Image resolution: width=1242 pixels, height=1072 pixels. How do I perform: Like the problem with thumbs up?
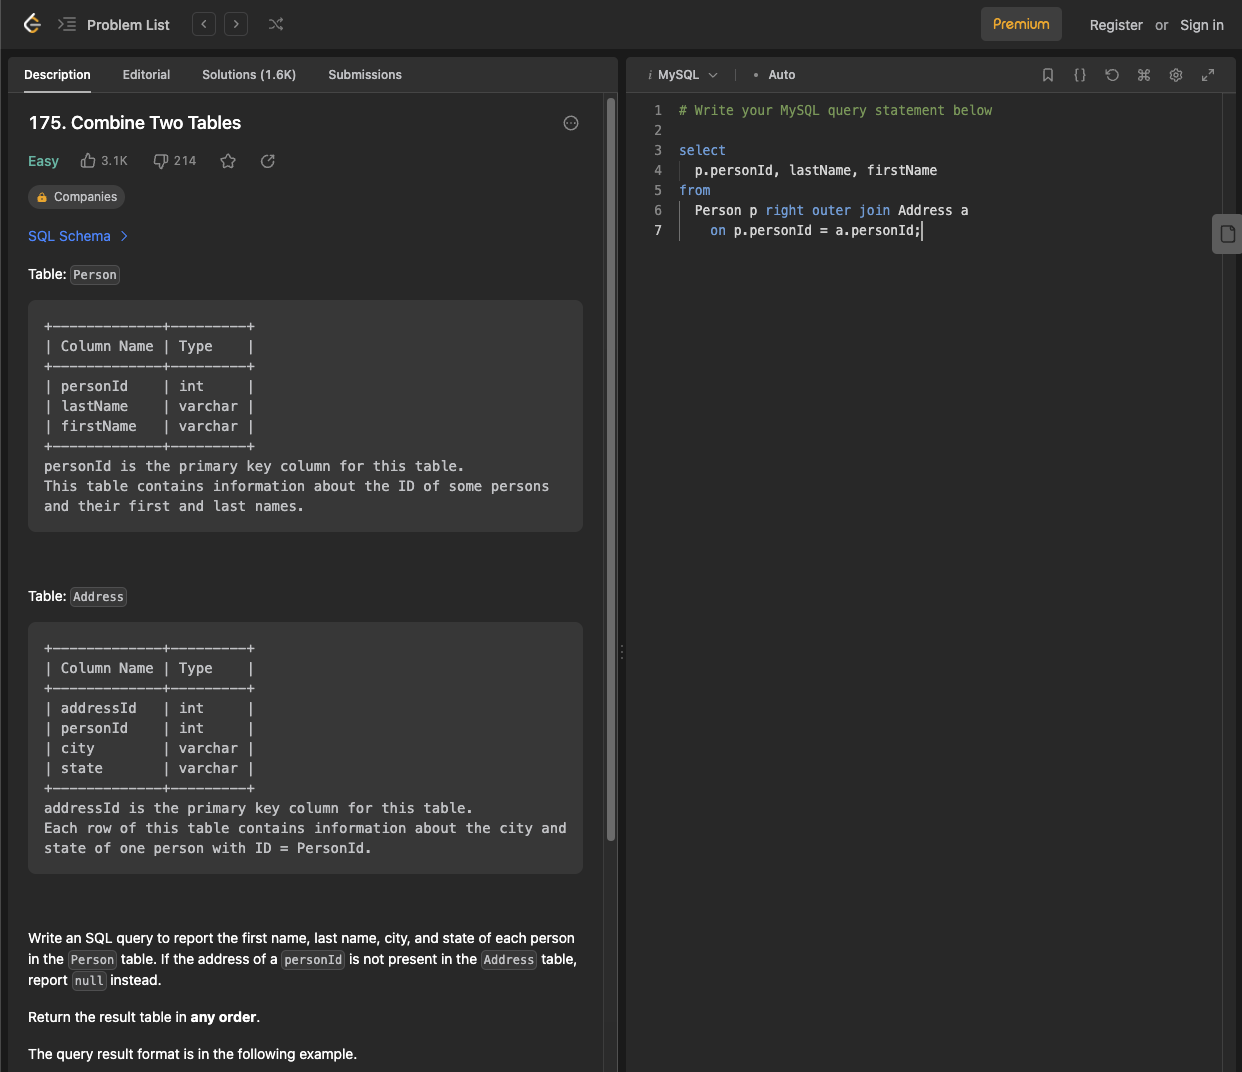tap(104, 161)
